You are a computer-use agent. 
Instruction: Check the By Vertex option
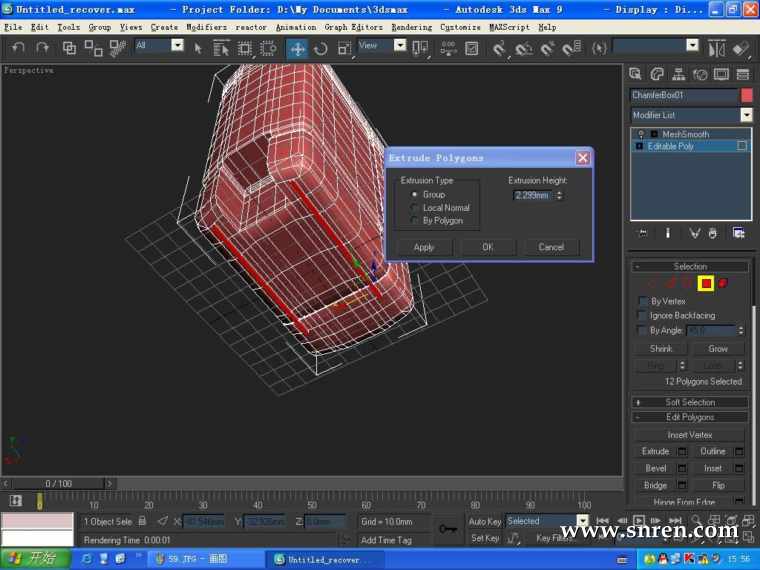pos(642,301)
